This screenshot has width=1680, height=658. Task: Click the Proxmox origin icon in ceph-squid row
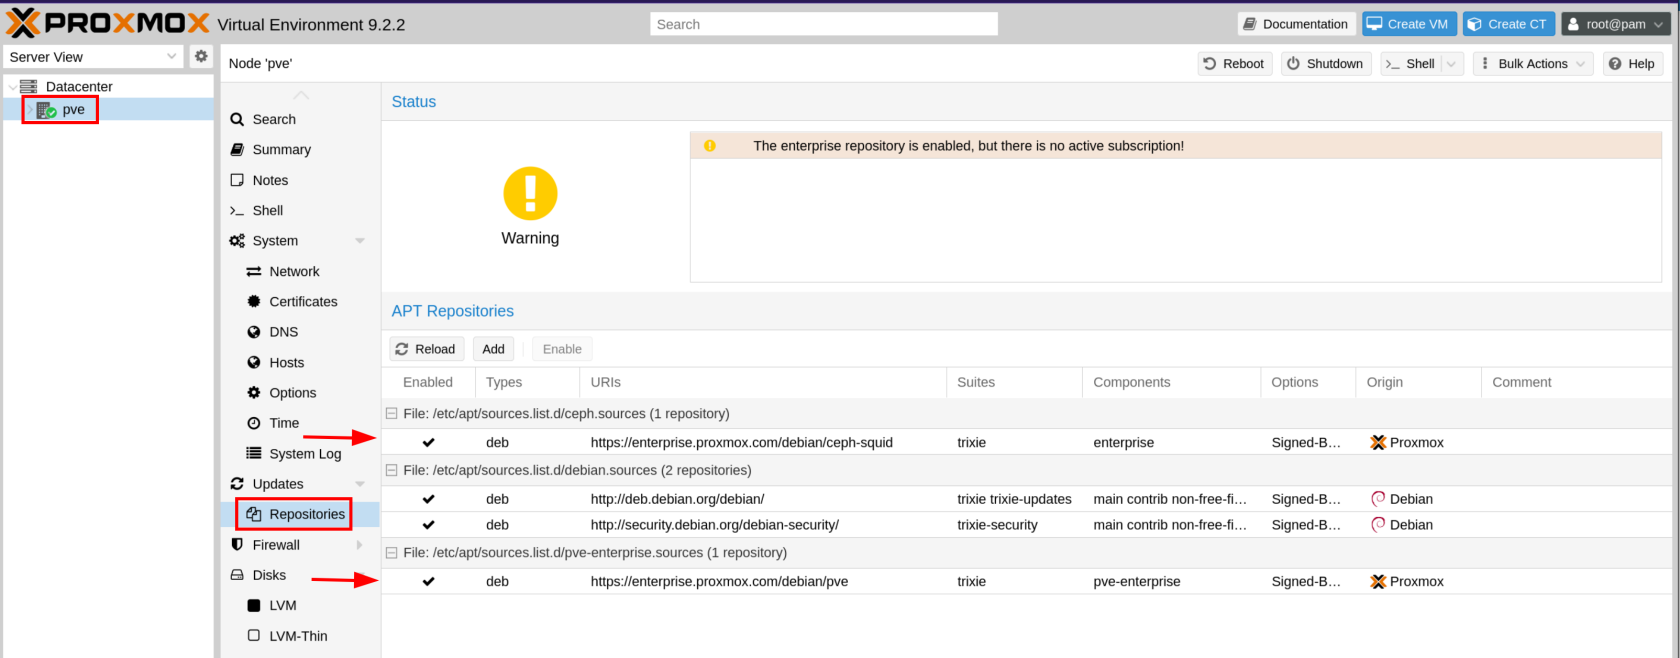coord(1378,443)
